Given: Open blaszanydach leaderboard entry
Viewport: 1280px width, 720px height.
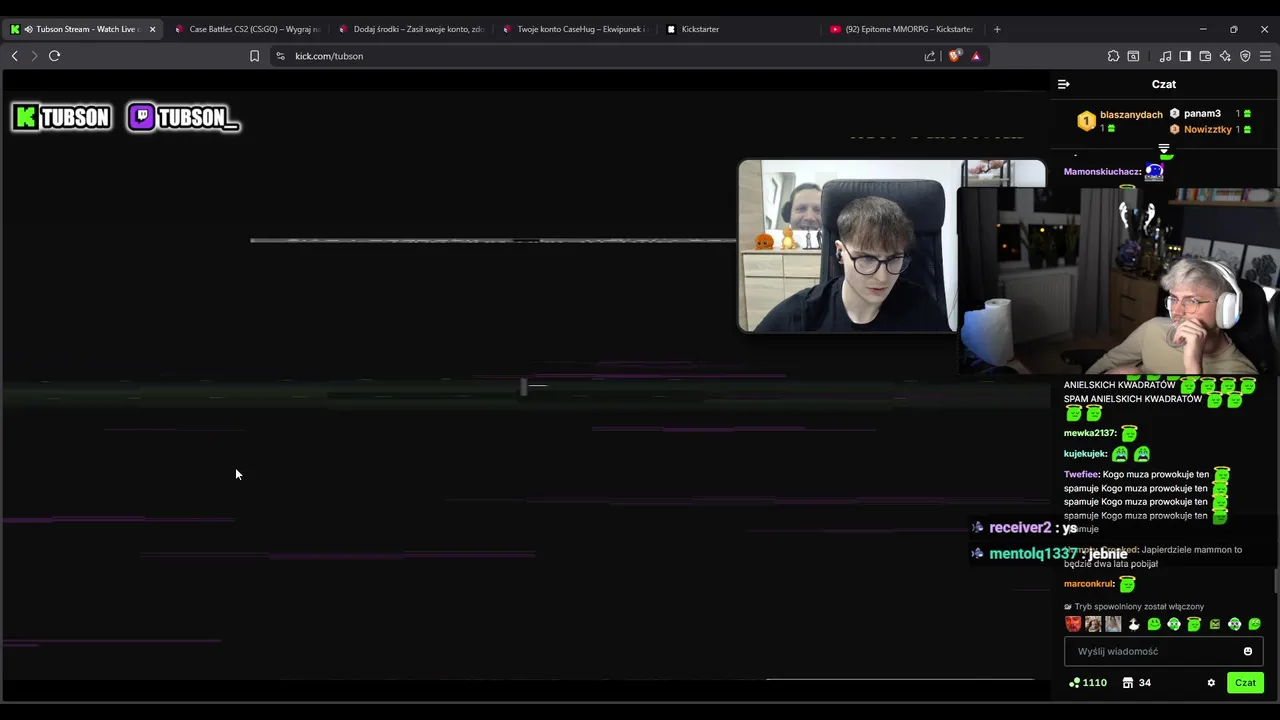Looking at the screenshot, I should pyautogui.click(x=1120, y=121).
